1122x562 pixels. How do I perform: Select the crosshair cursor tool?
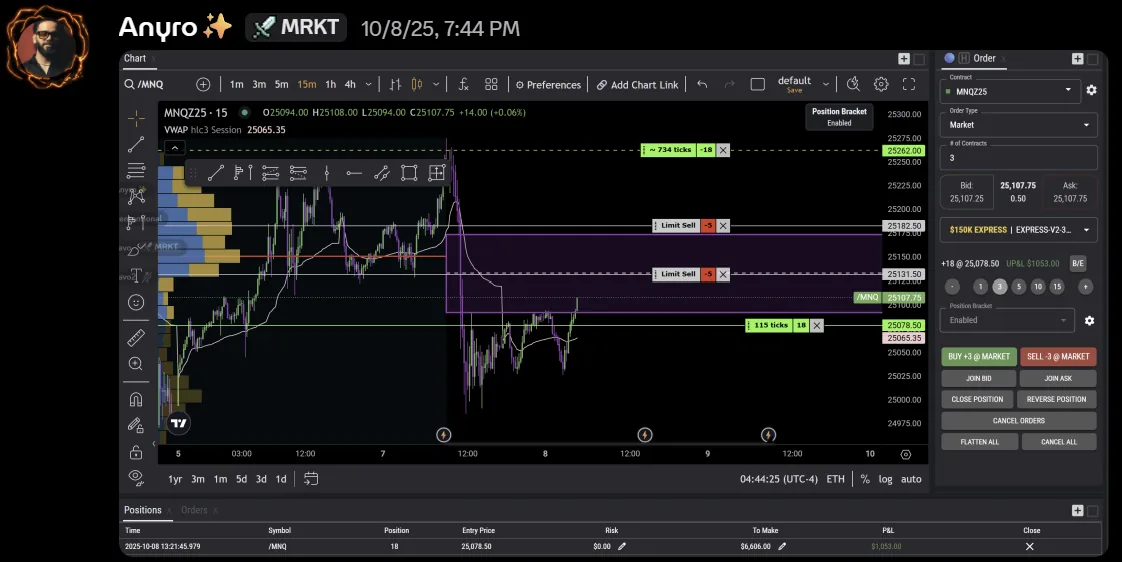tap(136, 117)
